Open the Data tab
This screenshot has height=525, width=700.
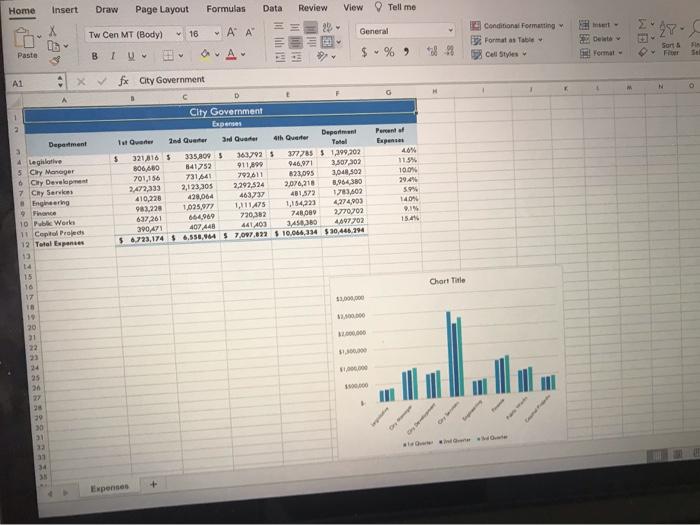click(272, 8)
